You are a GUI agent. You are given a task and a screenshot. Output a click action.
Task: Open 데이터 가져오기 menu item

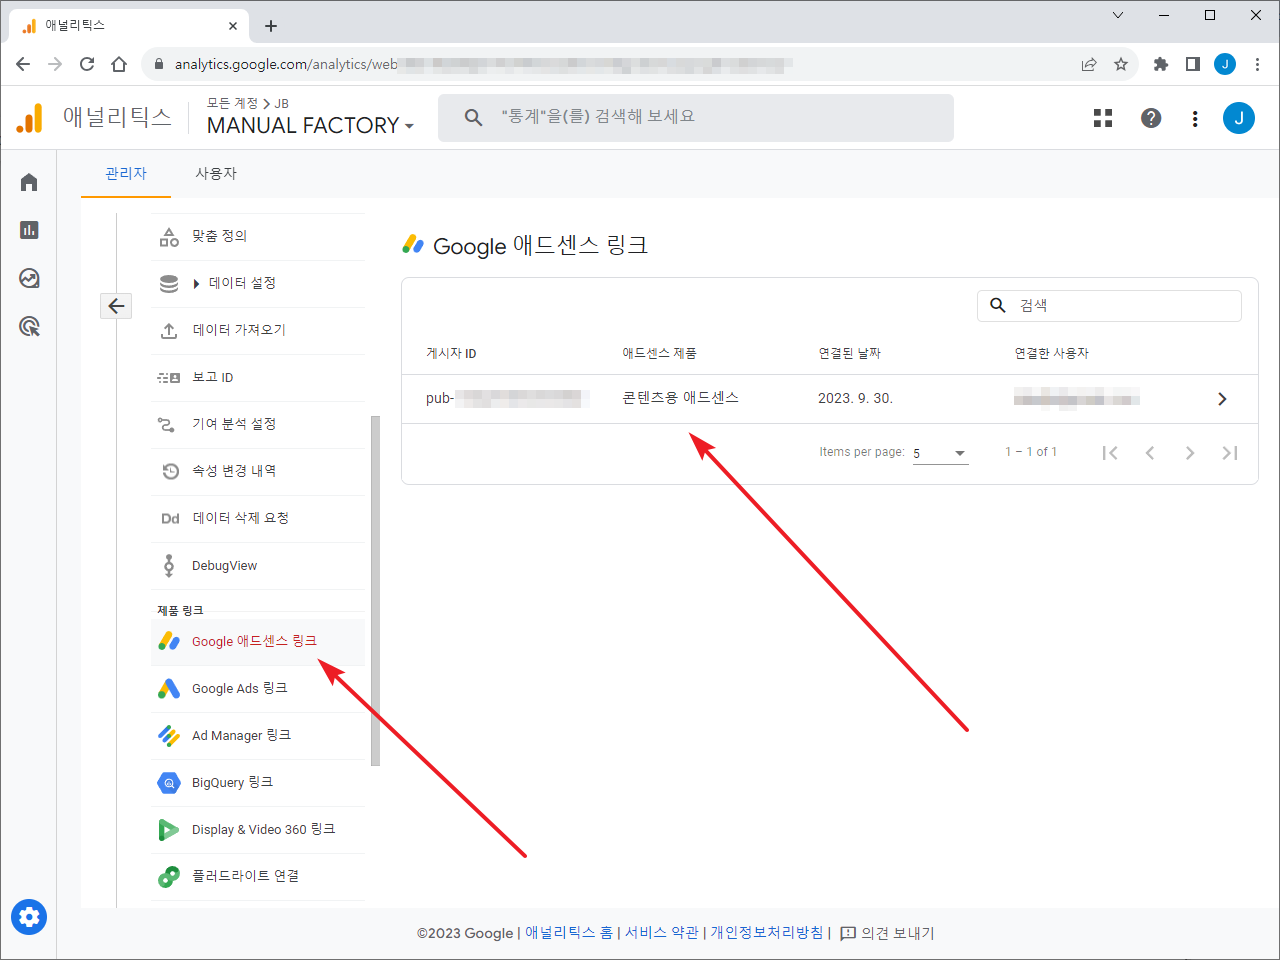[x=258, y=330]
